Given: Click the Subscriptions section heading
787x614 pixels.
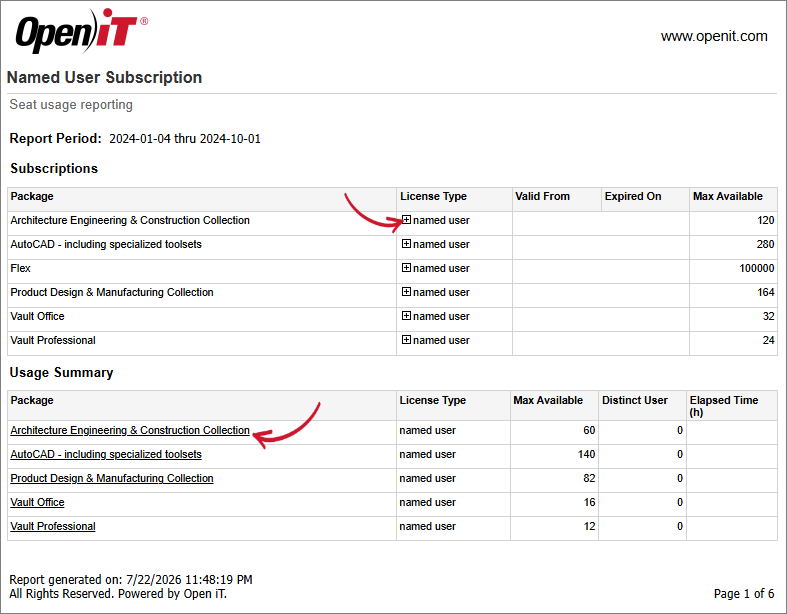Looking at the screenshot, I should 54,169.
